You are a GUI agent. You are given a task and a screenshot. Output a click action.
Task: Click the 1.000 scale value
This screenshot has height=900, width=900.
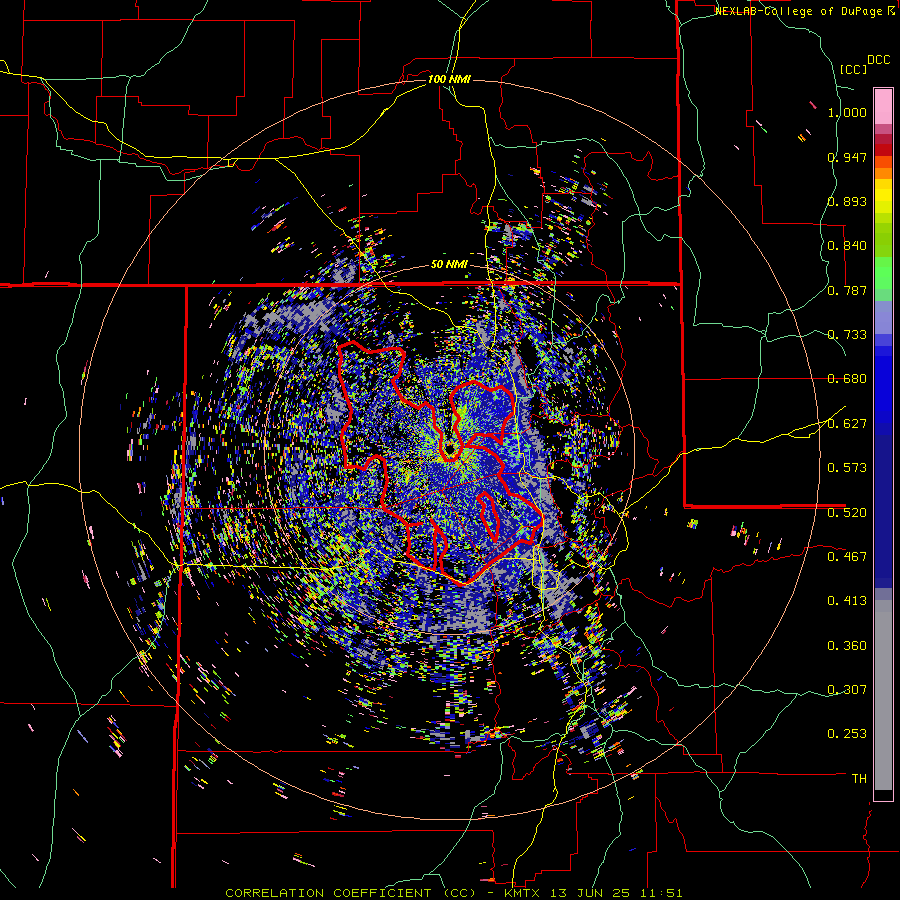(847, 112)
